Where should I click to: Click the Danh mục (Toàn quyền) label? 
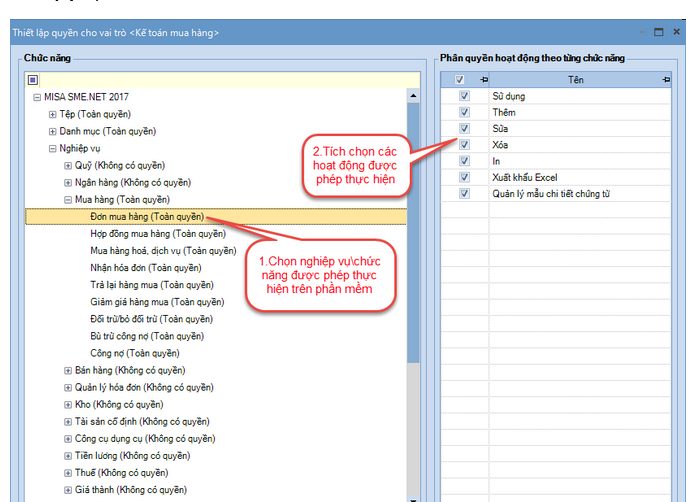107,132
